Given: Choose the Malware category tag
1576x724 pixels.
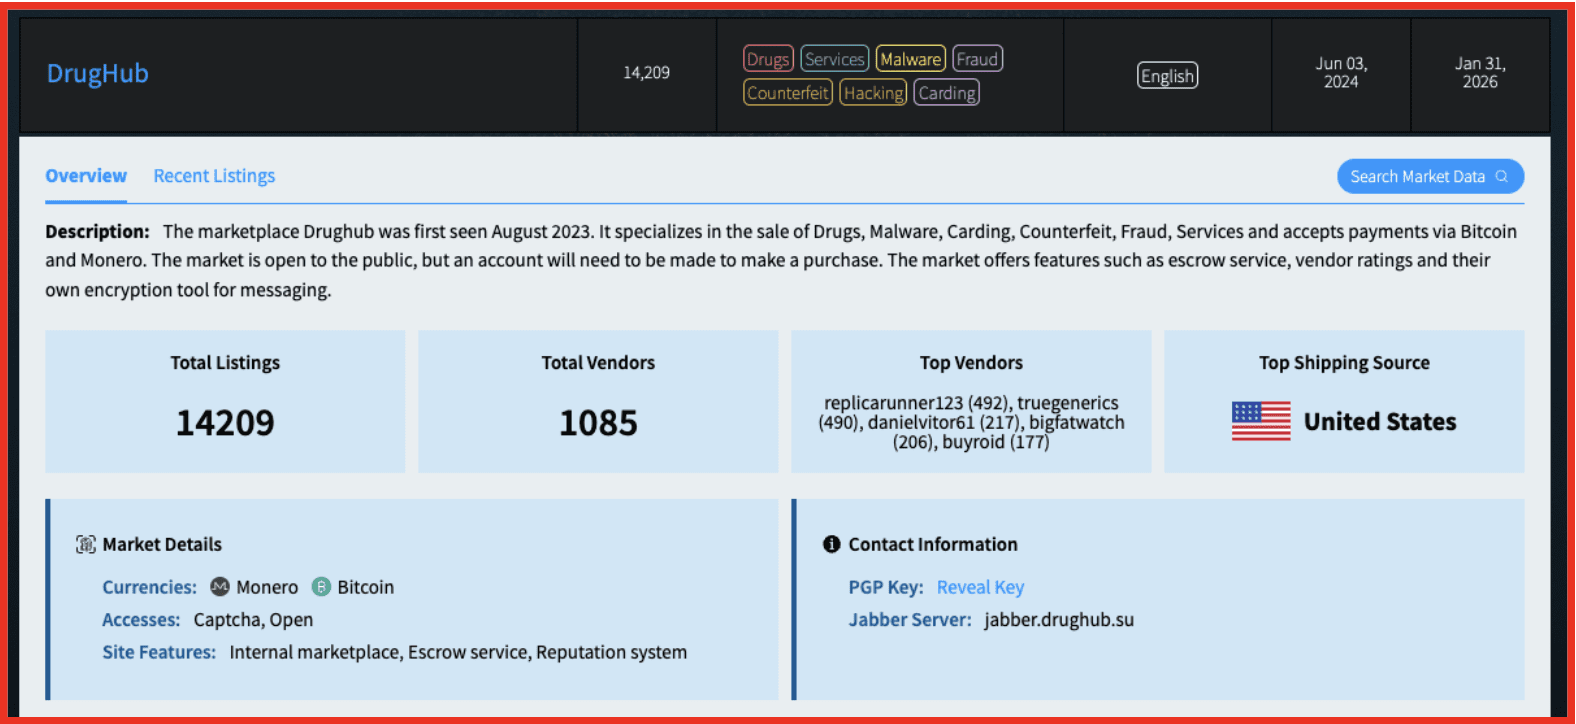Looking at the screenshot, I should 910,59.
